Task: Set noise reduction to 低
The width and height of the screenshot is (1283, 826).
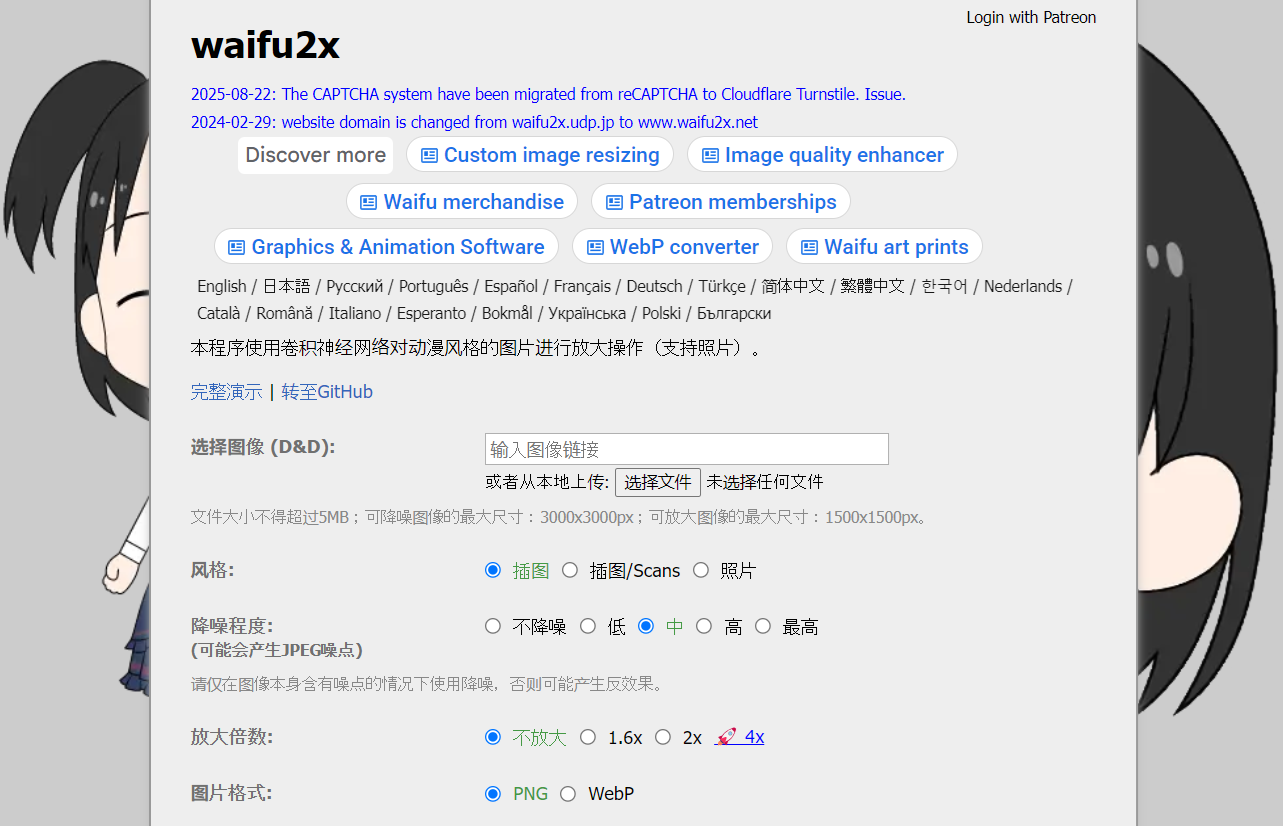Action: tap(588, 626)
